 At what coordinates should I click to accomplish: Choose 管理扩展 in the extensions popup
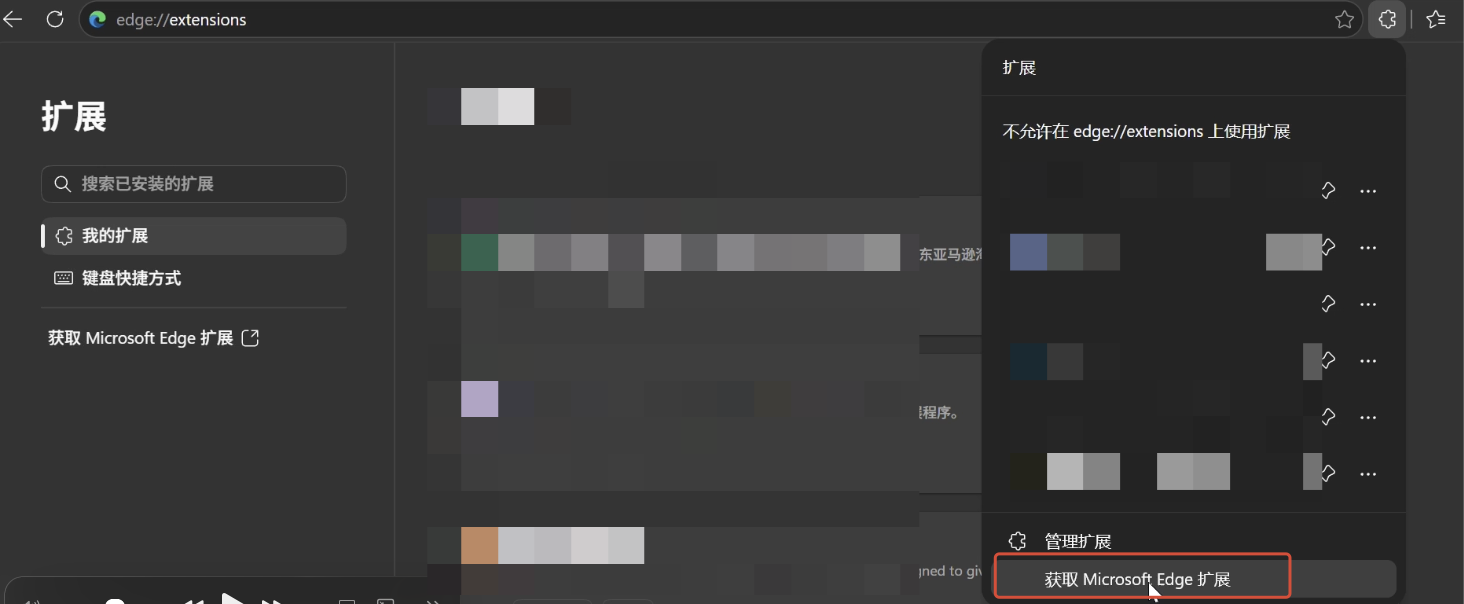point(1194,541)
